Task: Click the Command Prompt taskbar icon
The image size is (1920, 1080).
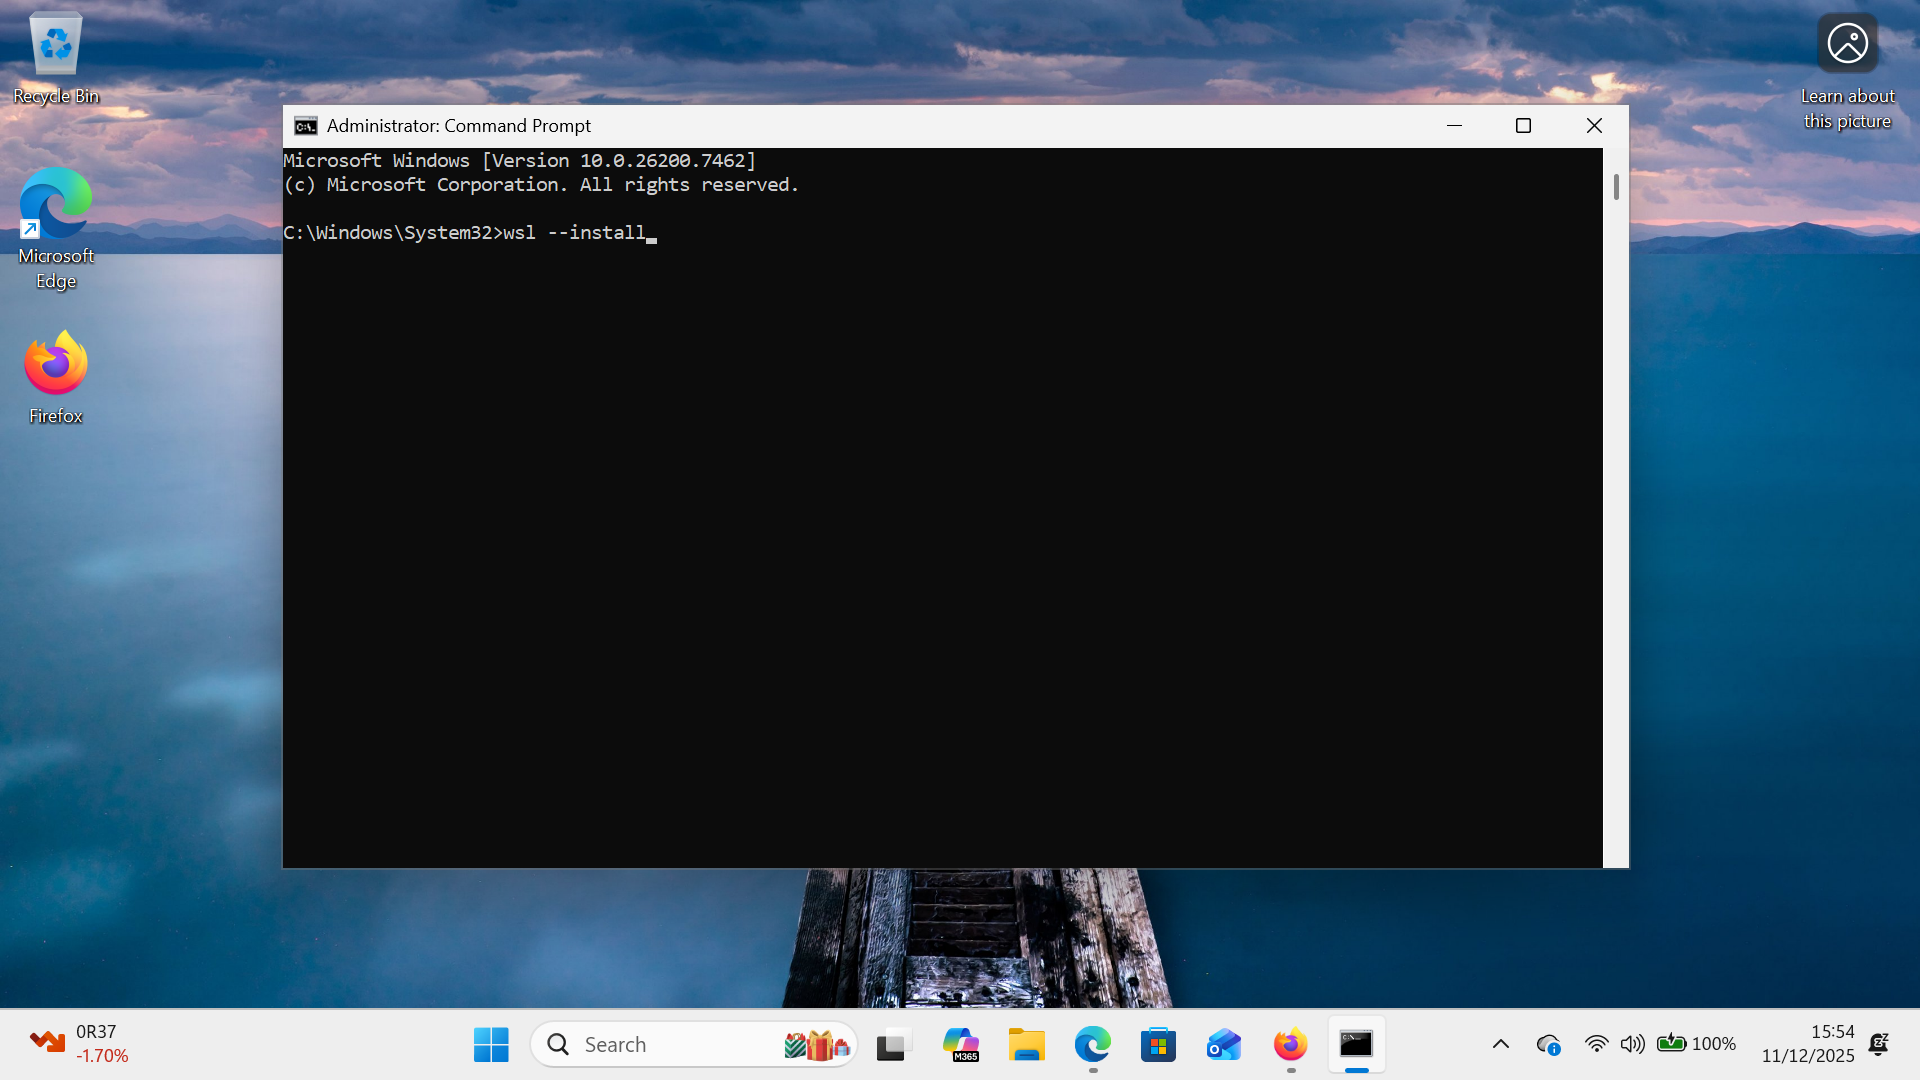Action: (1356, 1045)
